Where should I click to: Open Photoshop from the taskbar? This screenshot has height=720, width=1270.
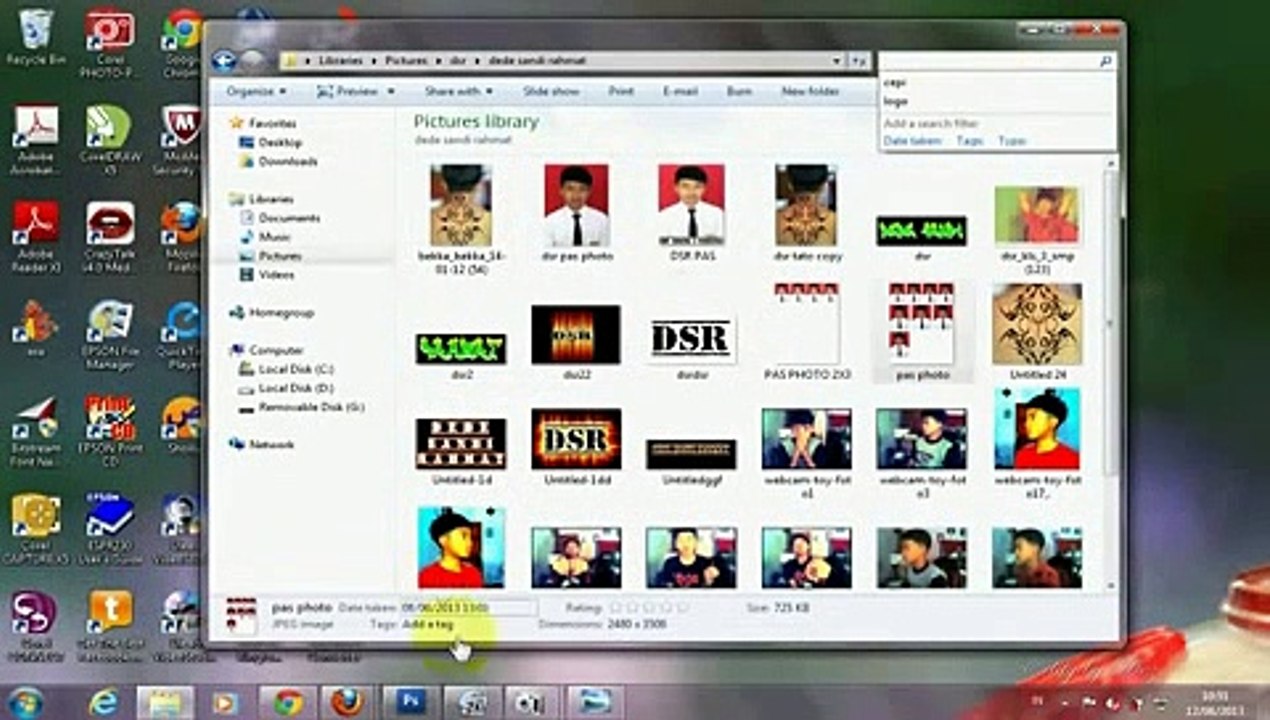tap(411, 702)
